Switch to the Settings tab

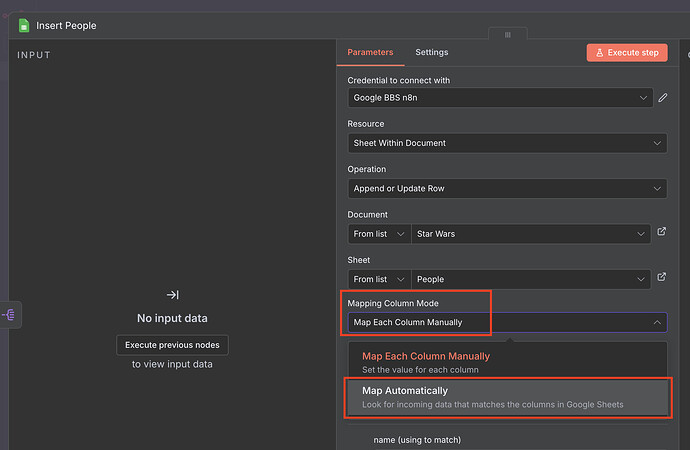[x=432, y=53]
